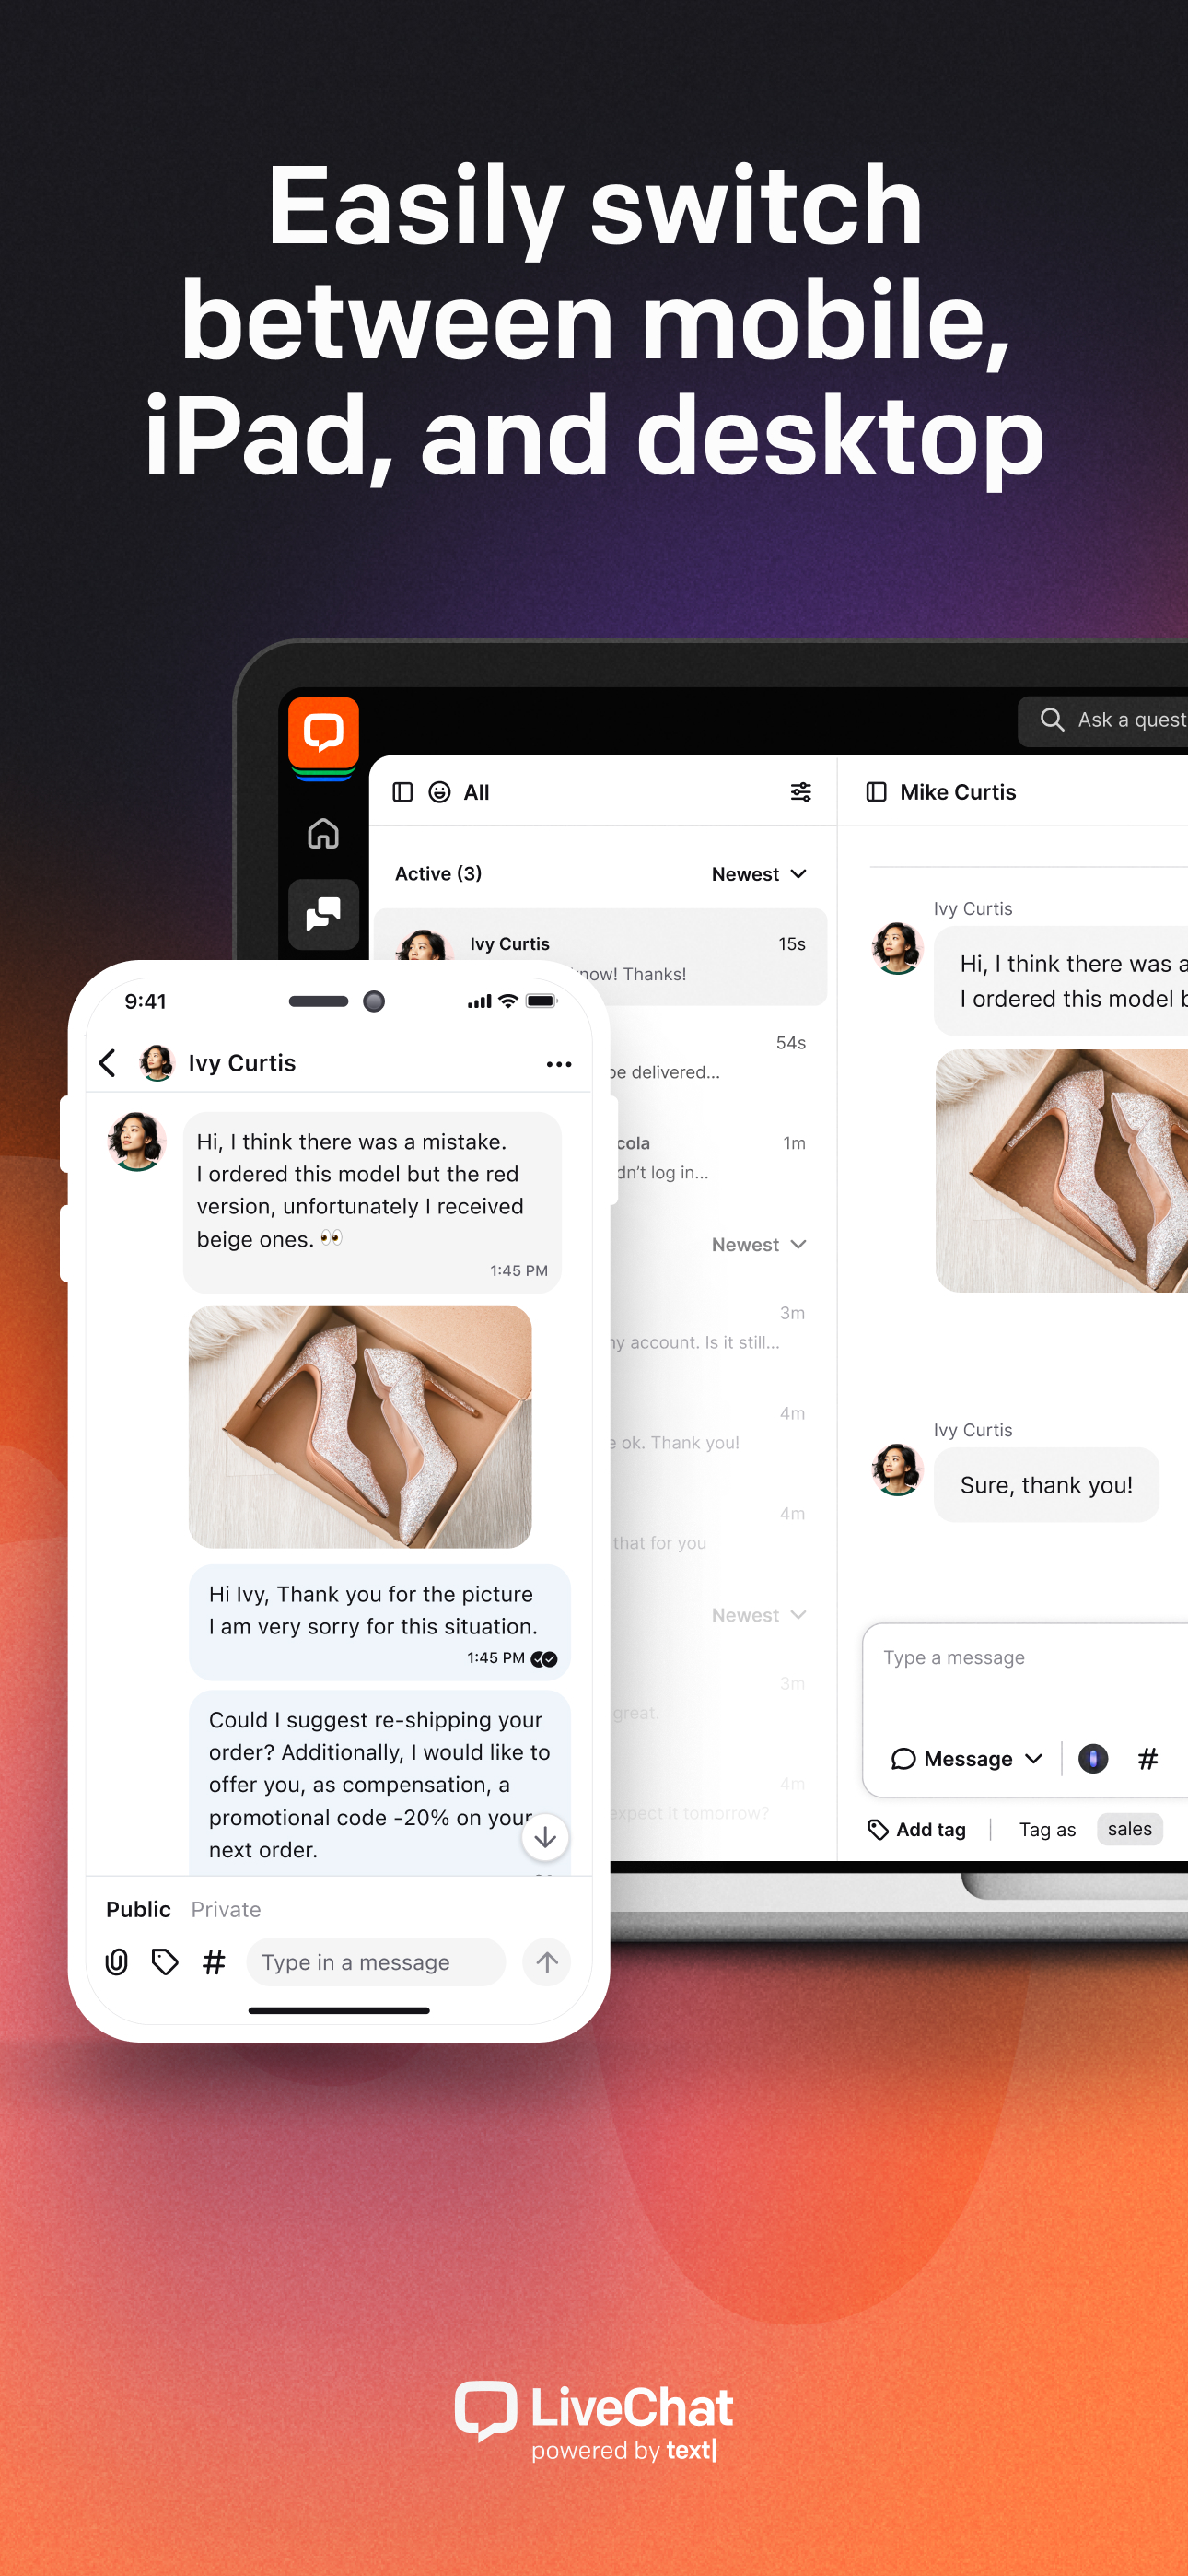Select the Public tab on phone
The image size is (1188, 2576).
coord(139,1909)
